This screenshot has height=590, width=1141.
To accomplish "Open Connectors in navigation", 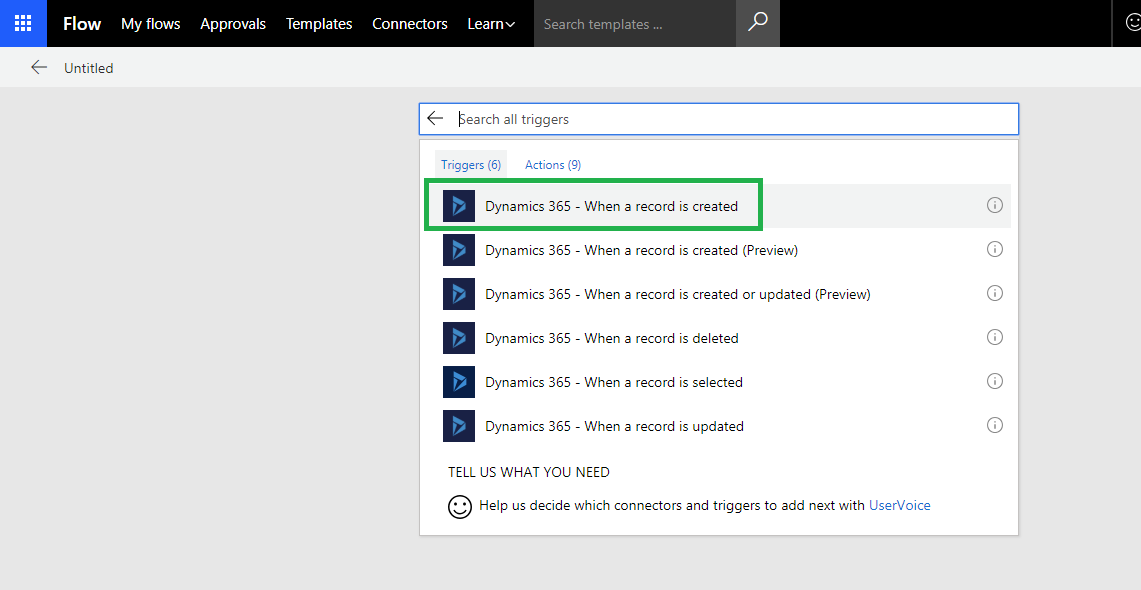I will [410, 24].
